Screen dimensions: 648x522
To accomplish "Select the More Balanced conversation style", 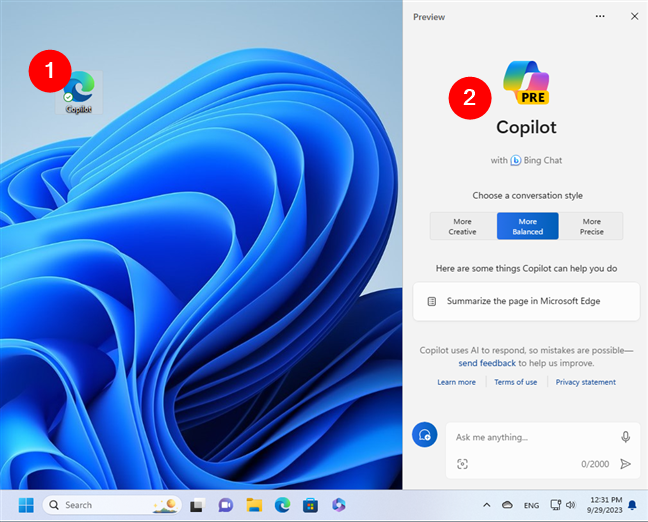I will point(527,226).
